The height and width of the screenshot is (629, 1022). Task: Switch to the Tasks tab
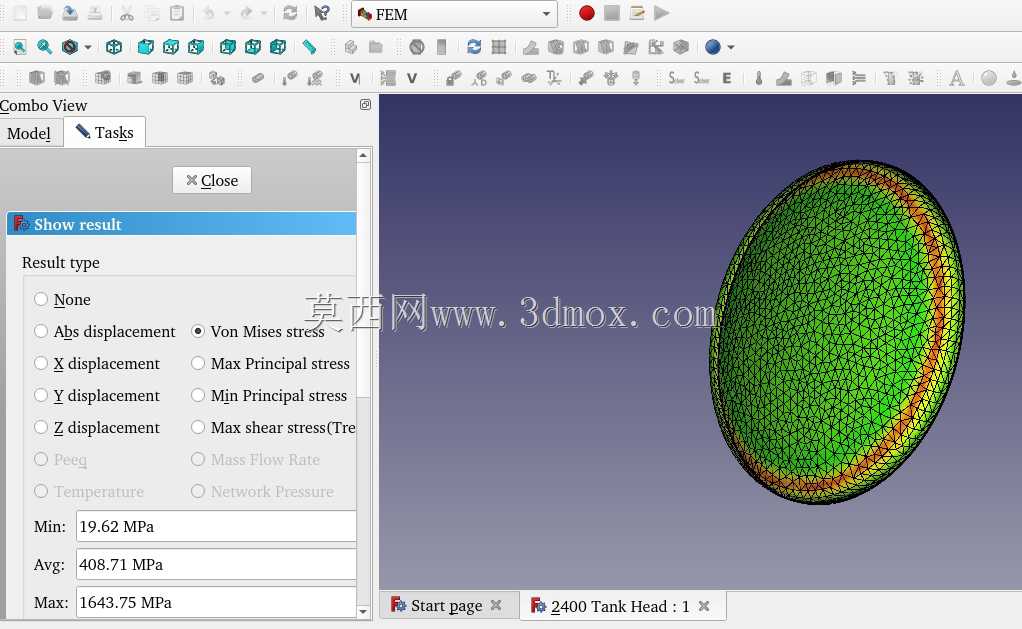(x=104, y=132)
